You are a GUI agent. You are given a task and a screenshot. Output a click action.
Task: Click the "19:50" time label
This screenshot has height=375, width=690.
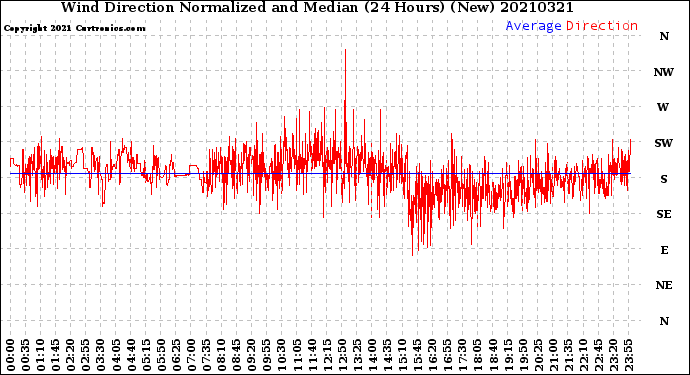click(x=524, y=355)
